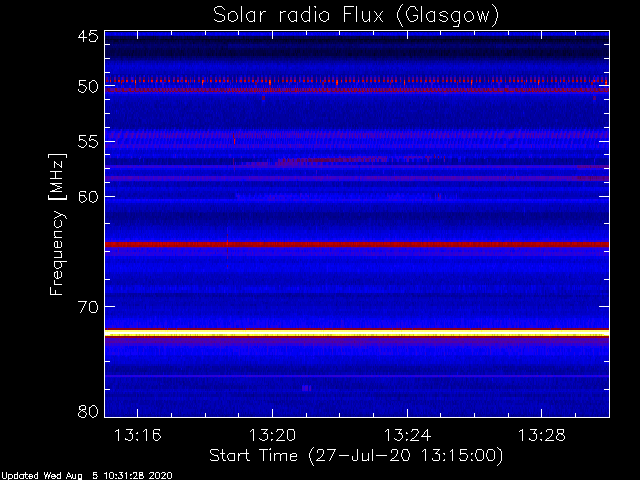The width and height of the screenshot is (640, 480).
Task: Click the 'Start Time (27-Jul-20 13:15:00)' label
Action: coord(356,456)
